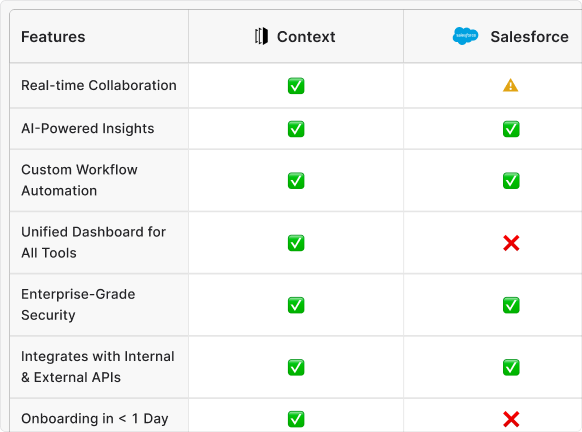Click Context's check for Onboarding in < 1 Day

point(296,419)
